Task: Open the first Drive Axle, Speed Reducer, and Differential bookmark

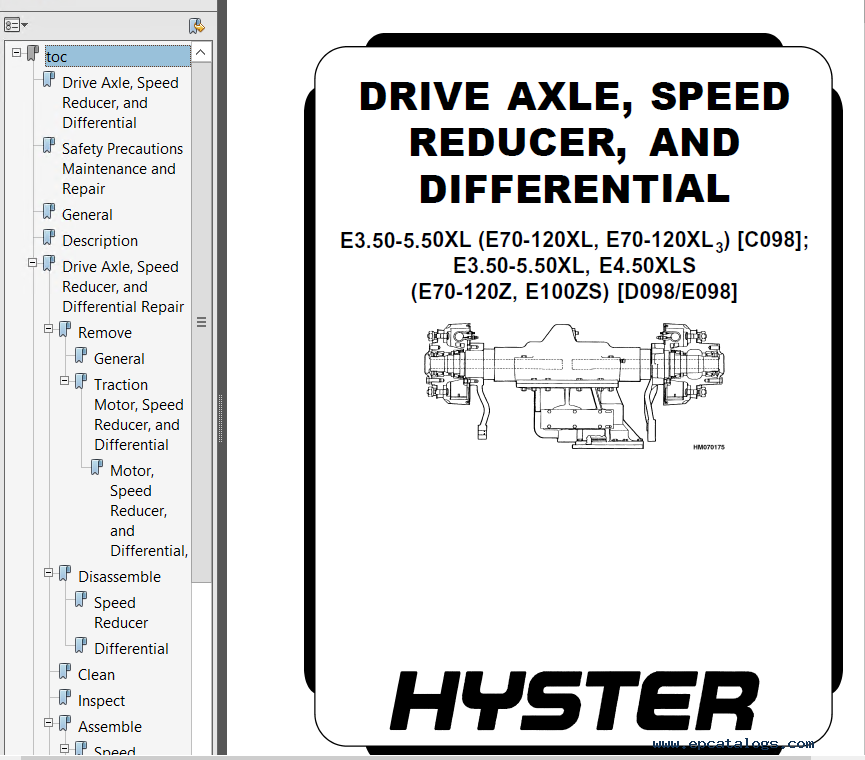Action: 120,103
